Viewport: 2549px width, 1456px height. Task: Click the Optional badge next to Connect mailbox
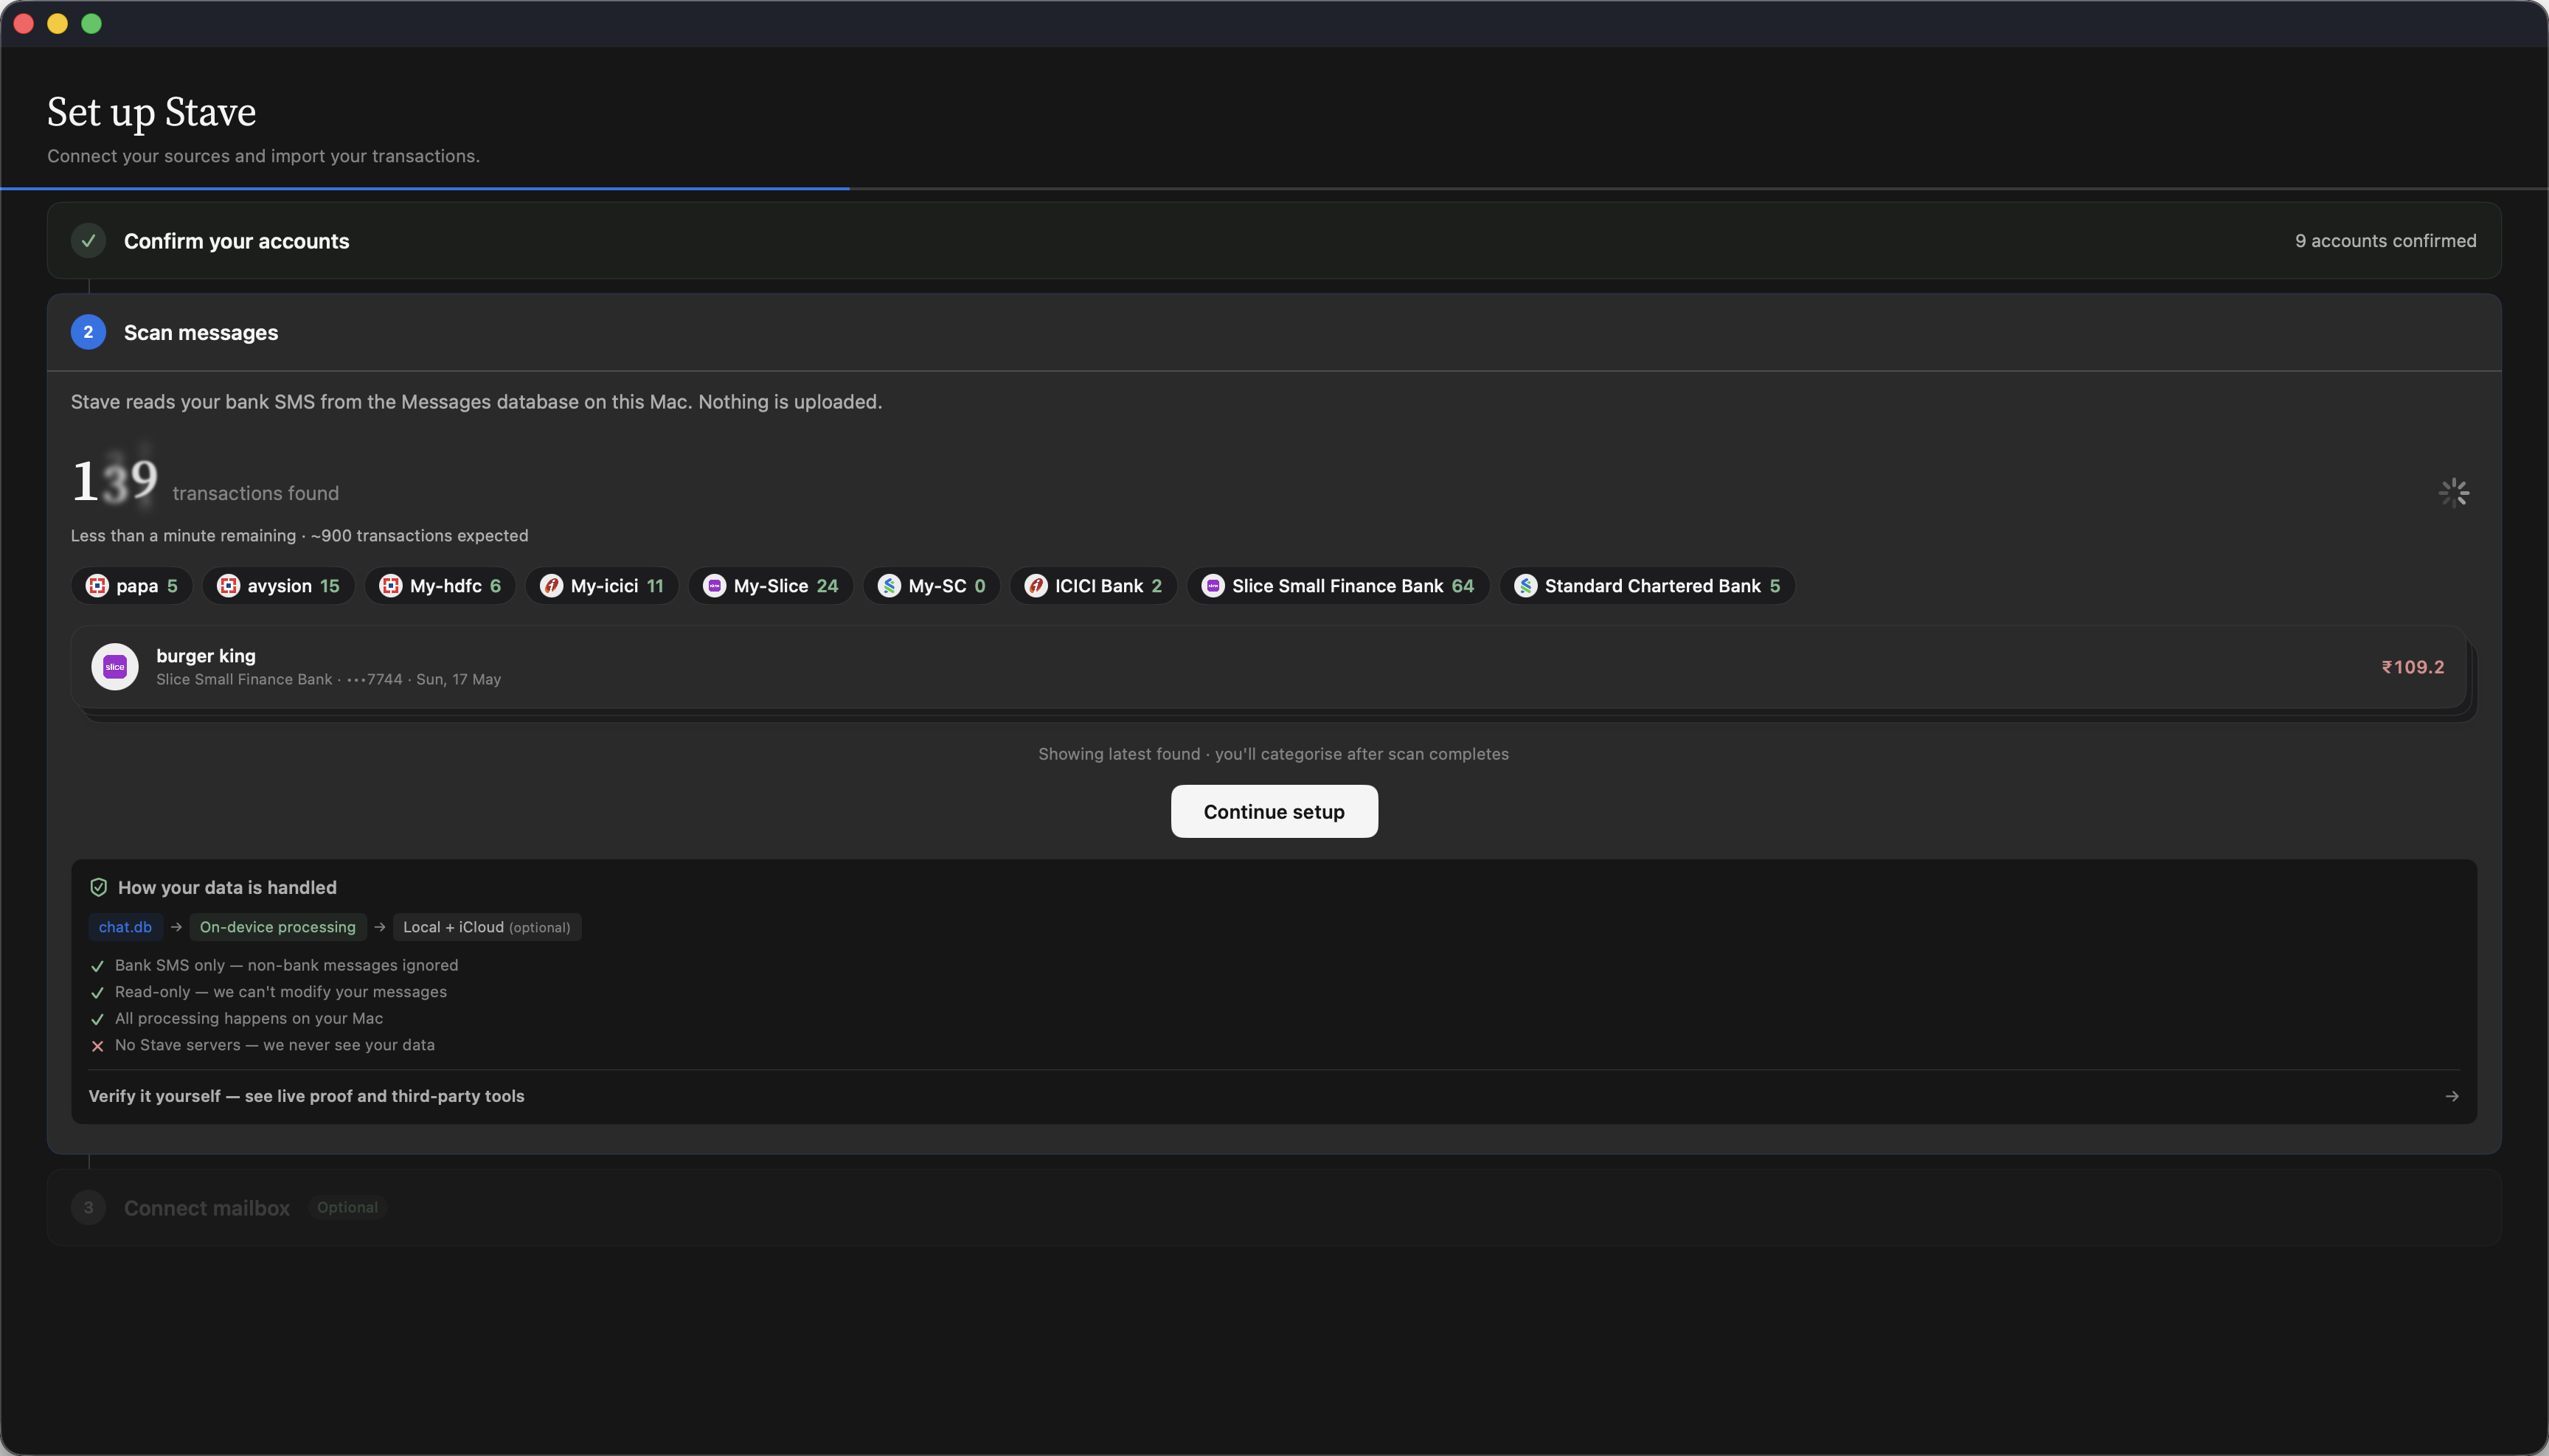coord(347,1208)
